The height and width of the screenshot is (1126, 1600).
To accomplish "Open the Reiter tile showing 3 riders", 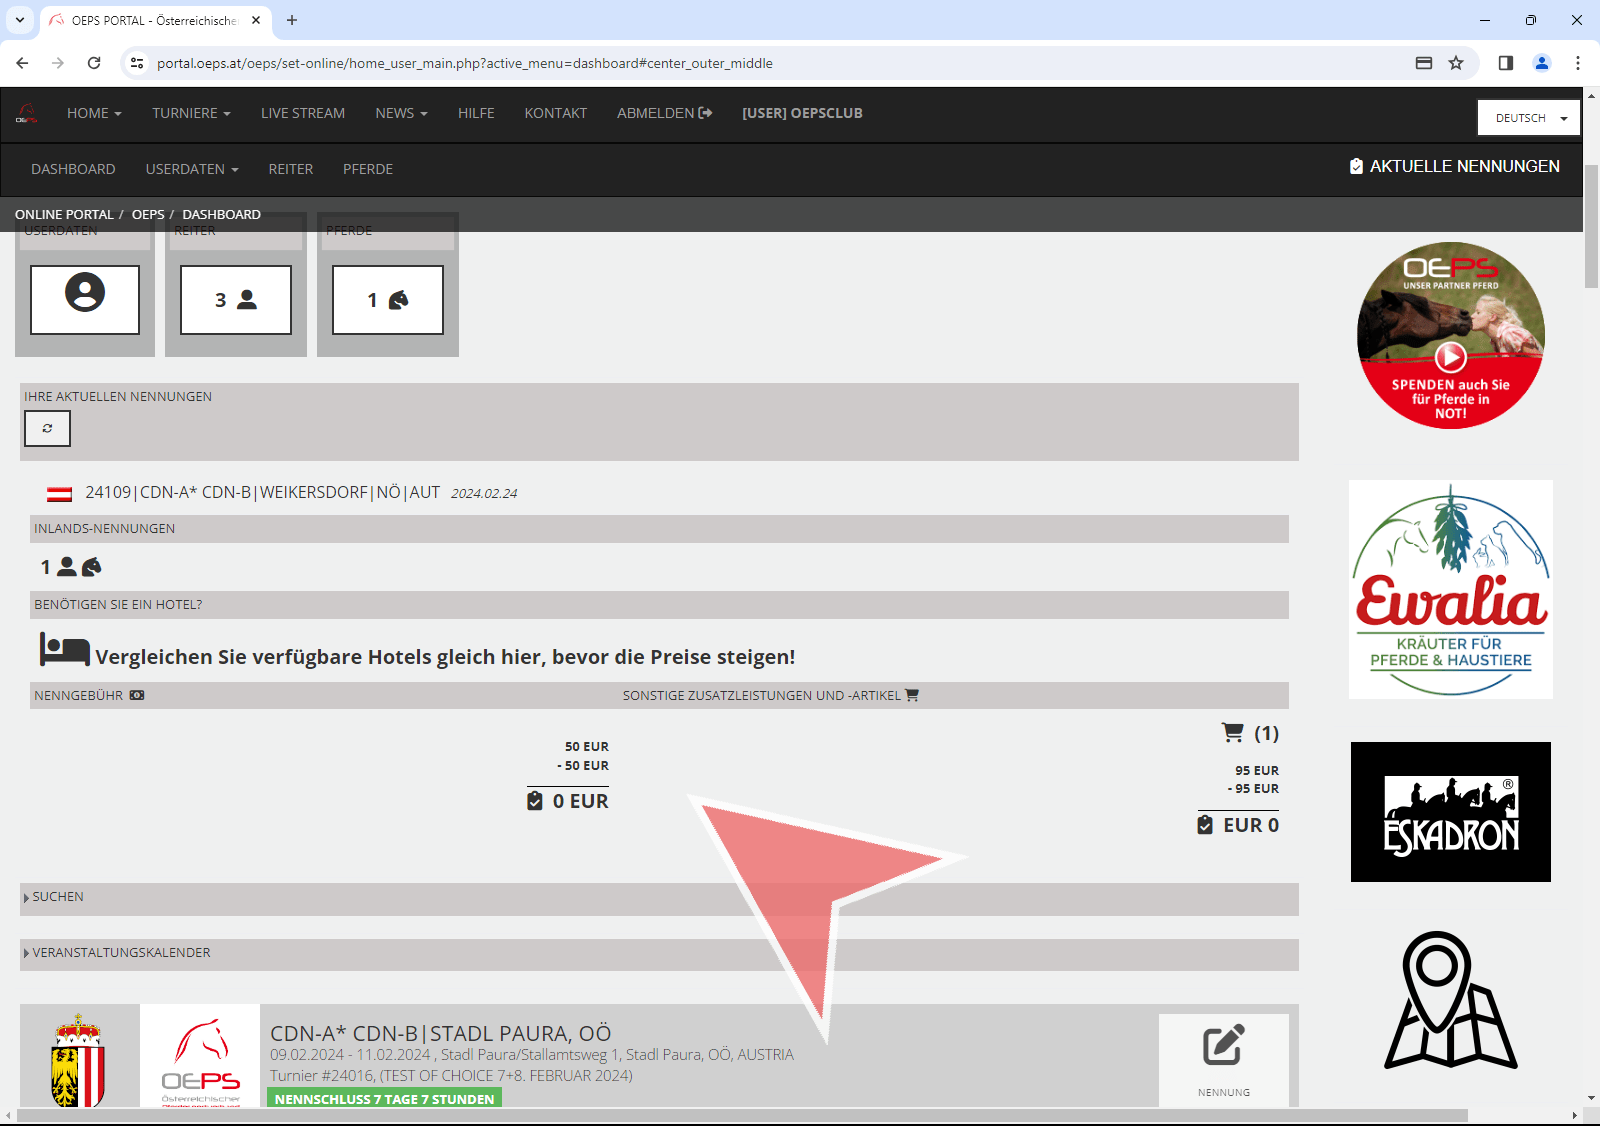I will point(236,299).
